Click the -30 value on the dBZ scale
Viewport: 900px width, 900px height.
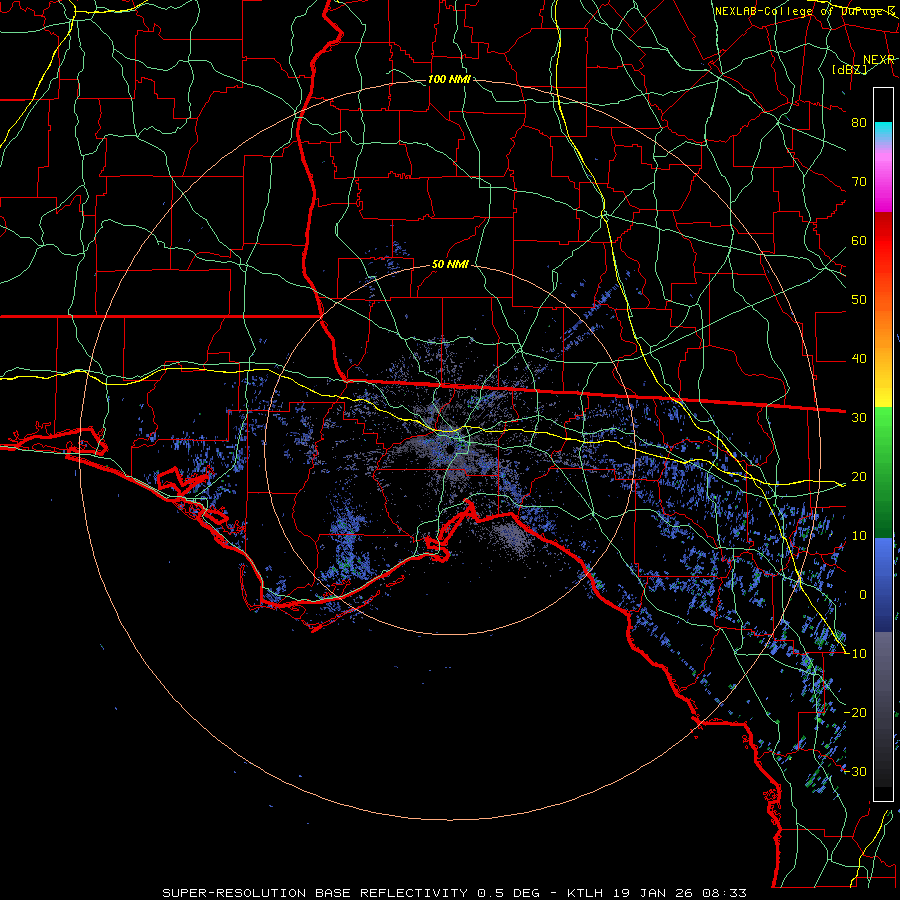coord(855,771)
